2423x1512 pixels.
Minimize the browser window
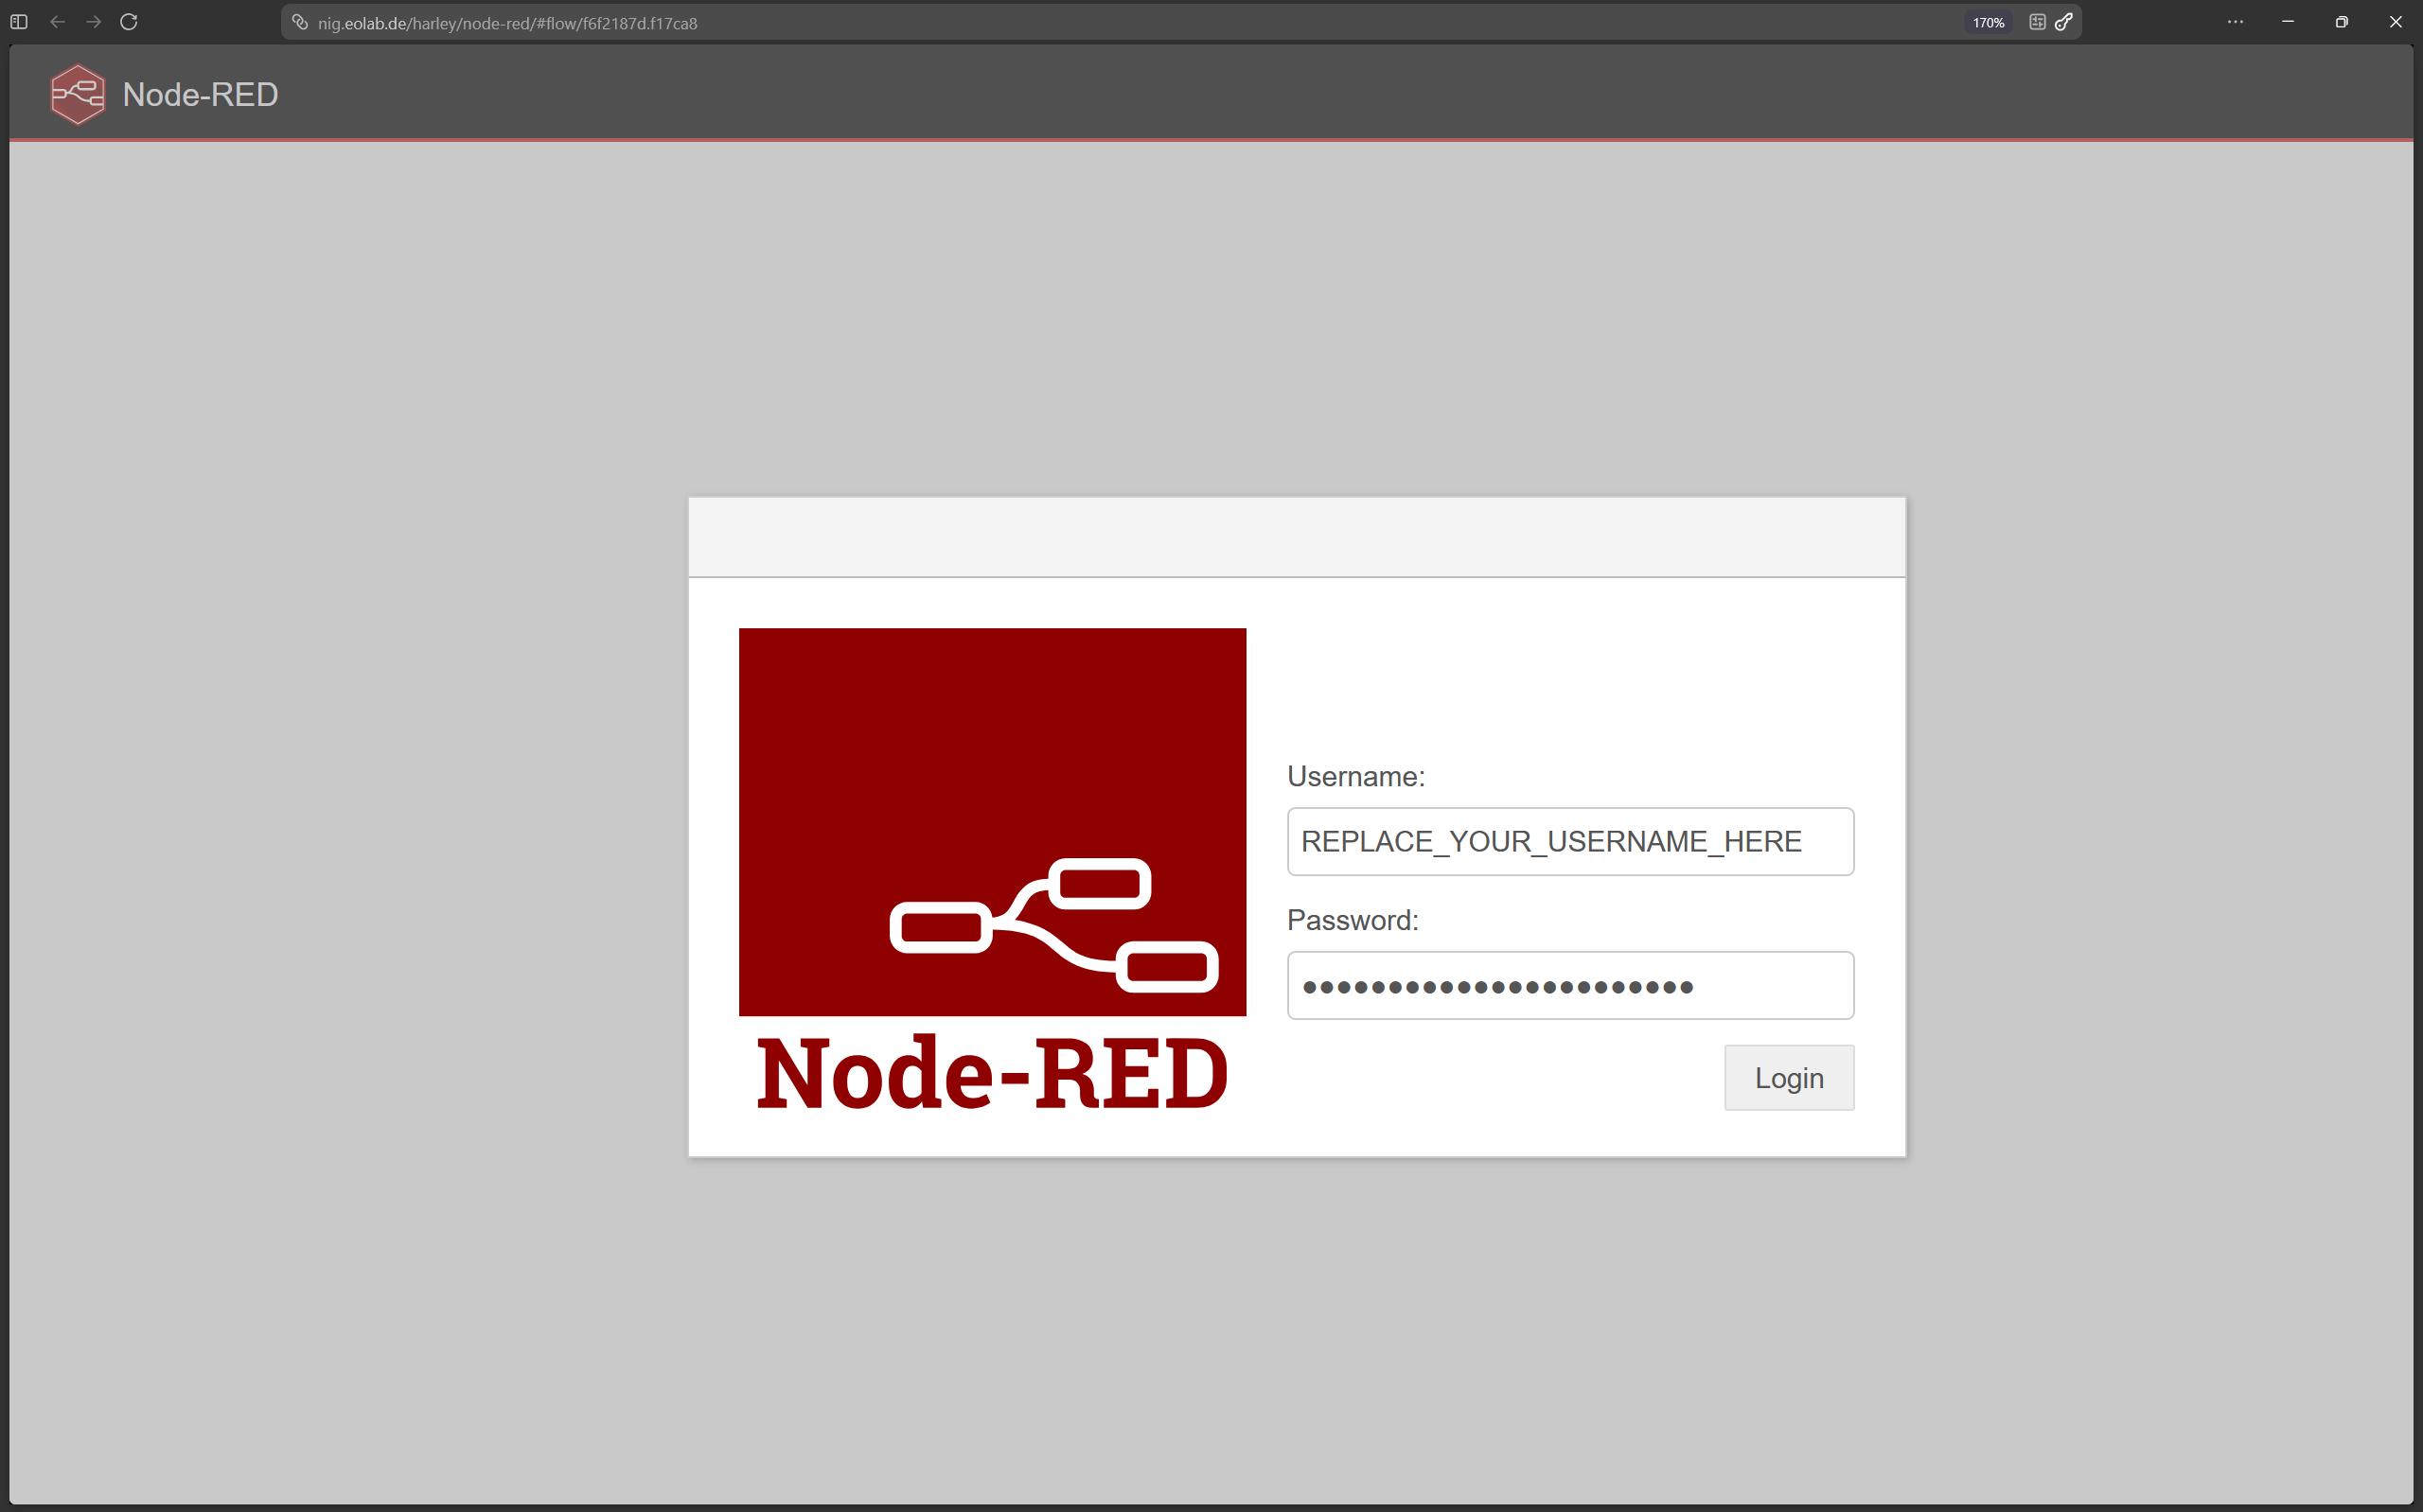[x=2288, y=22]
